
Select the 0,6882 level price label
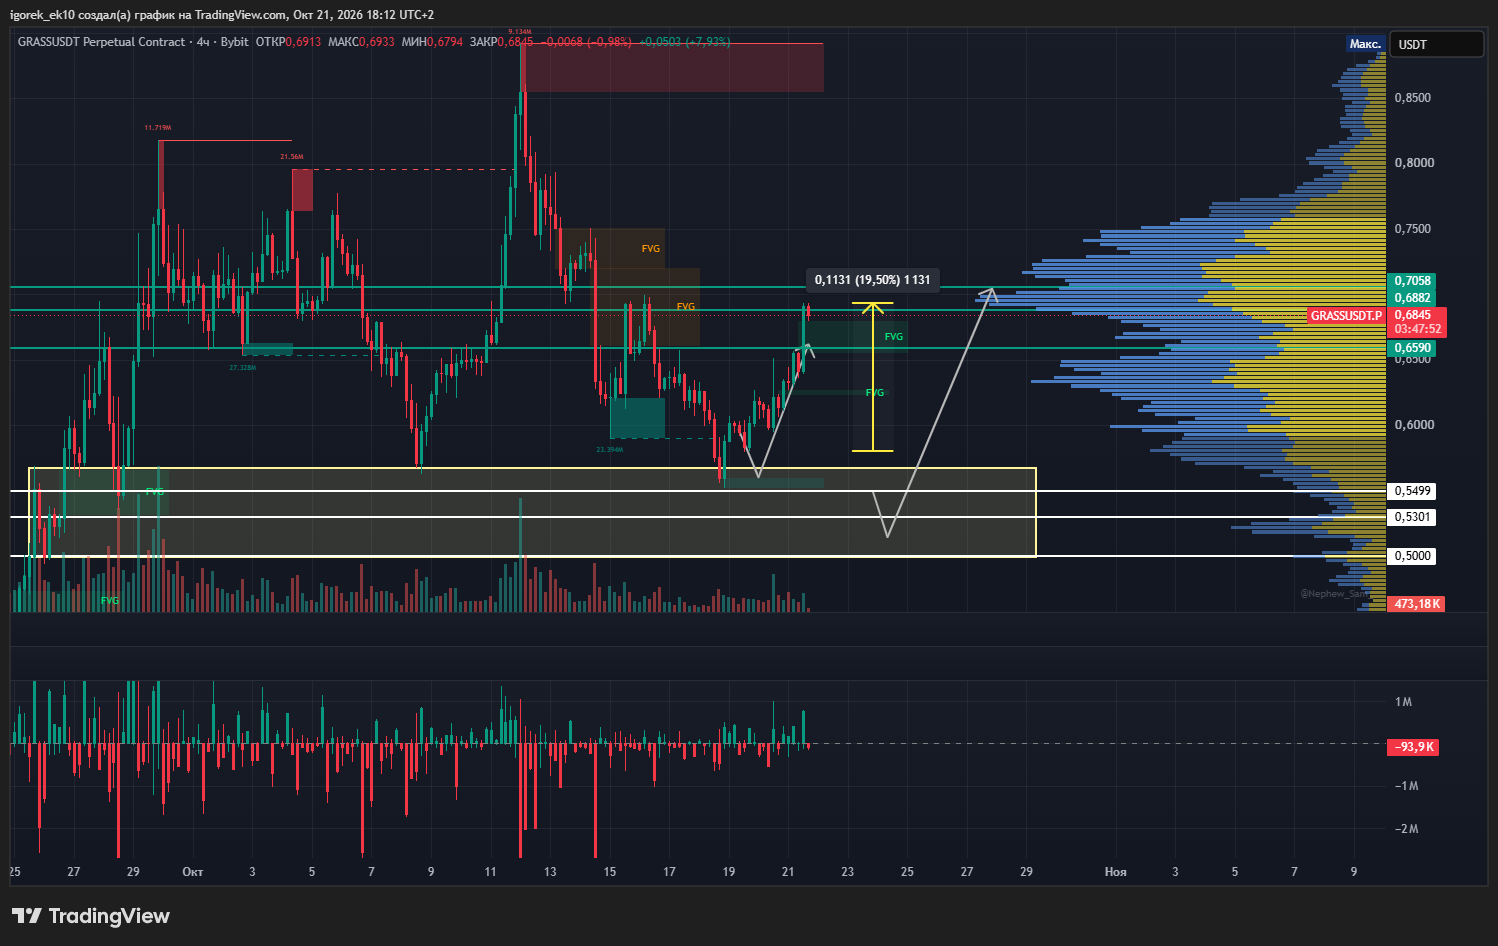coord(1413,298)
